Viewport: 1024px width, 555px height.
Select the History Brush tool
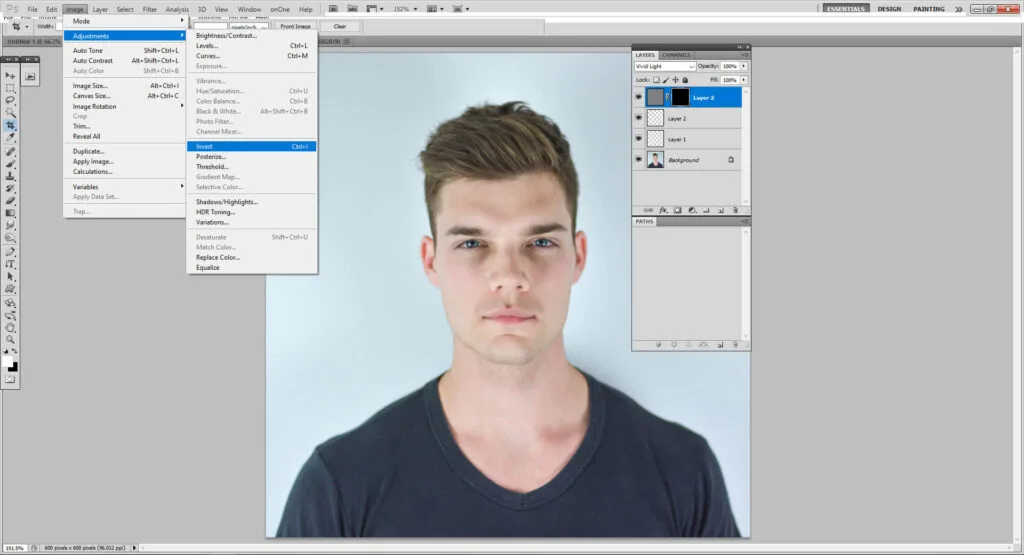coord(10,189)
